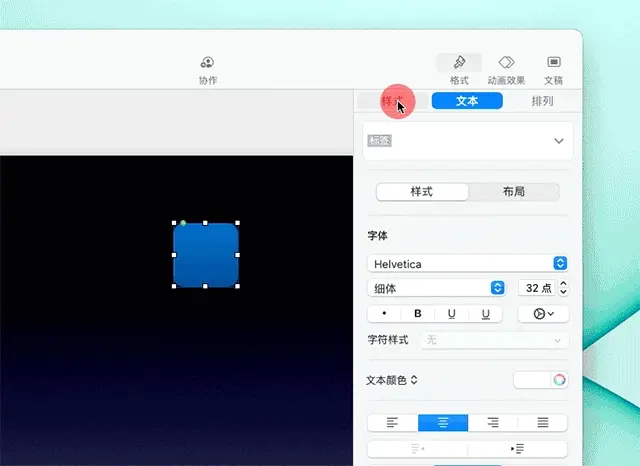Screen dimensions: 640x466
Task: Click the white text color swatch
Action: click(532, 380)
